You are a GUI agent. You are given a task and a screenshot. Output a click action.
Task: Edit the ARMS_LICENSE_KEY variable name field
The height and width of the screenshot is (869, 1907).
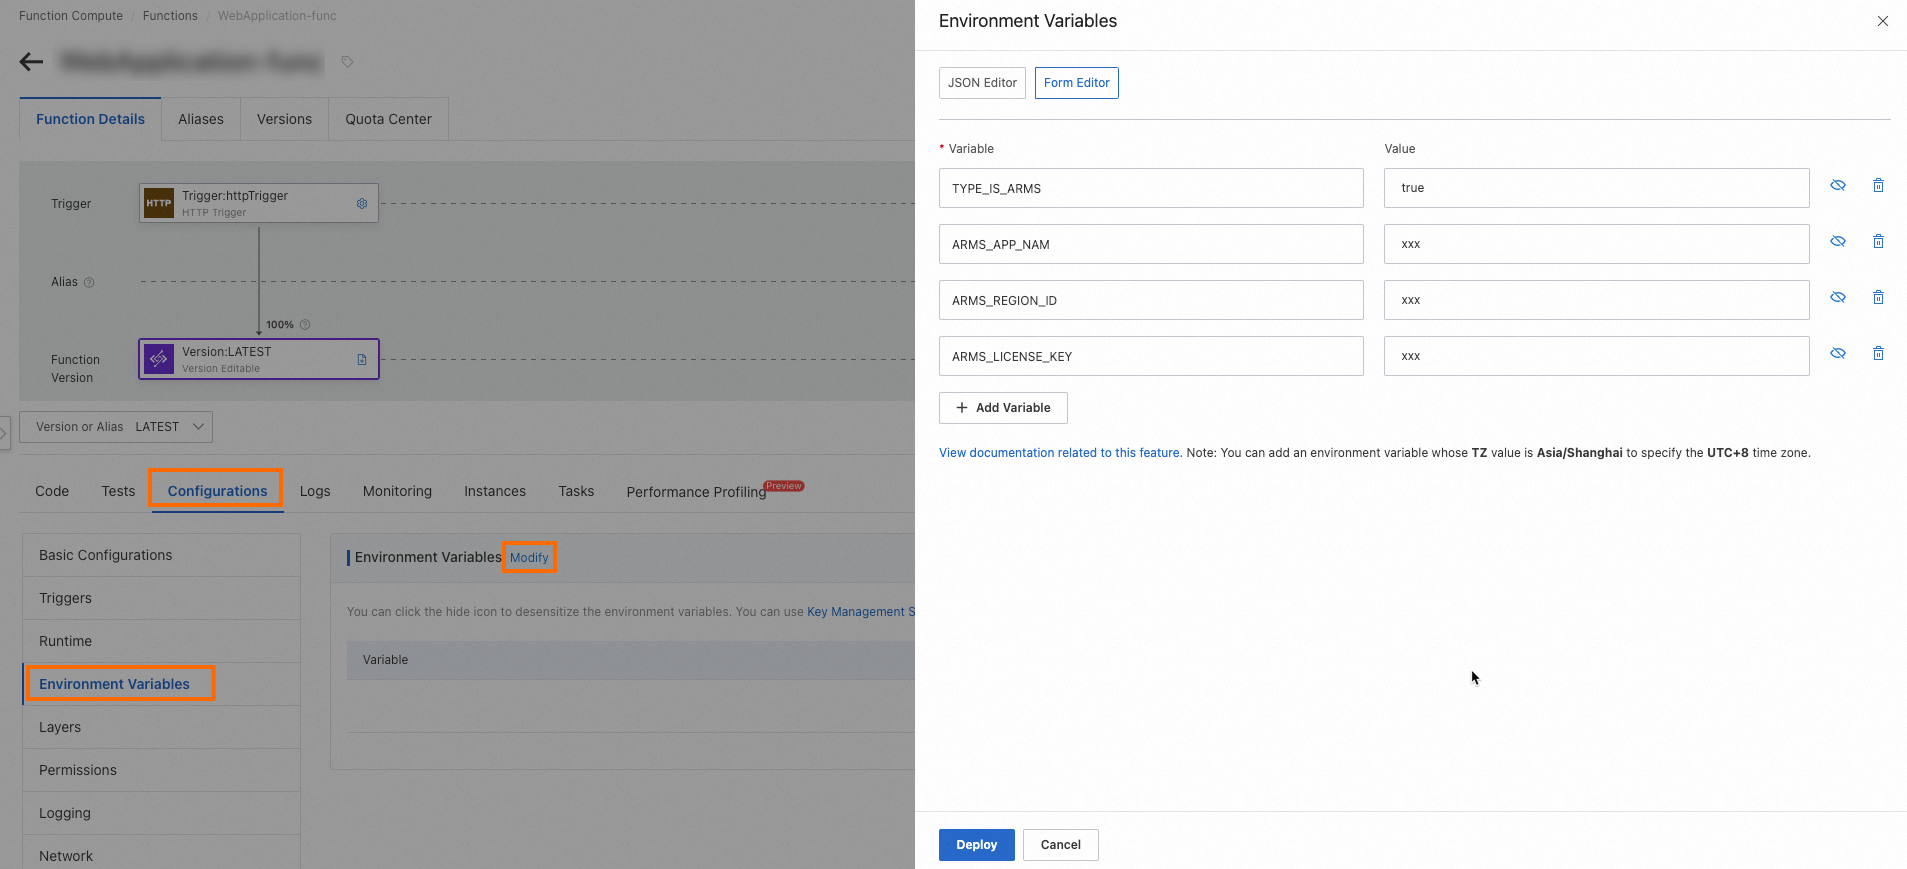click(1151, 356)
